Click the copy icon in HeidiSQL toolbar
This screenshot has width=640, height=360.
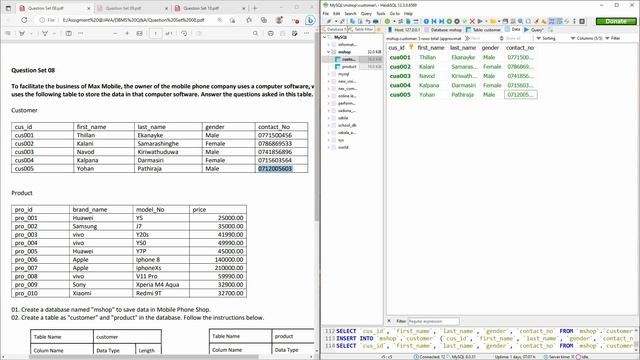(x=353, y=21)
